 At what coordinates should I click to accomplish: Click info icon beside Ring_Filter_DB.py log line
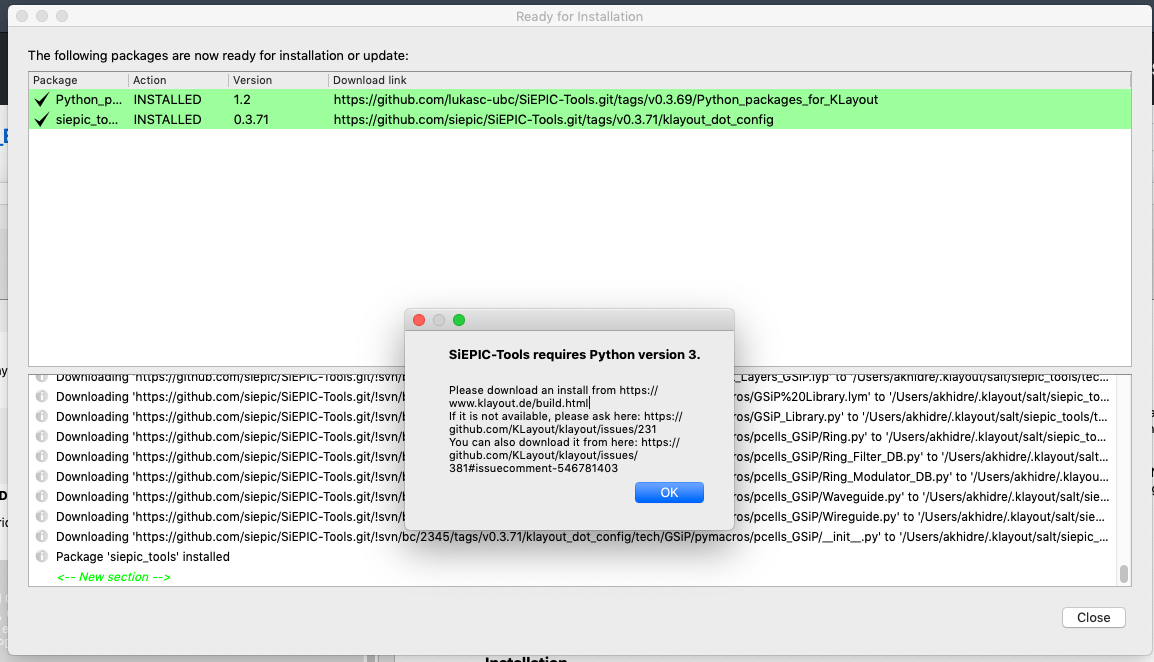42,457
